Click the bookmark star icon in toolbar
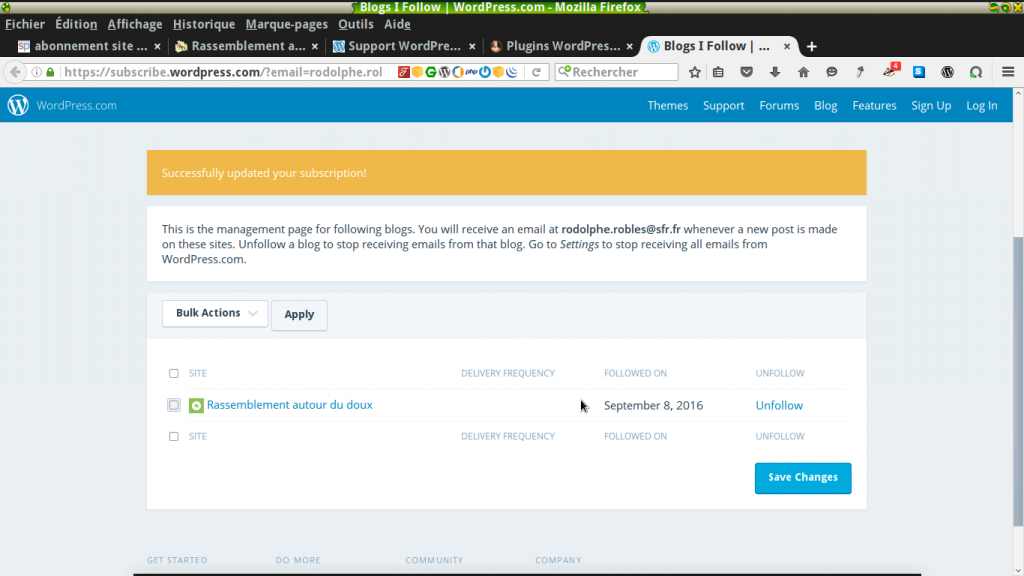 click(695, 72)
